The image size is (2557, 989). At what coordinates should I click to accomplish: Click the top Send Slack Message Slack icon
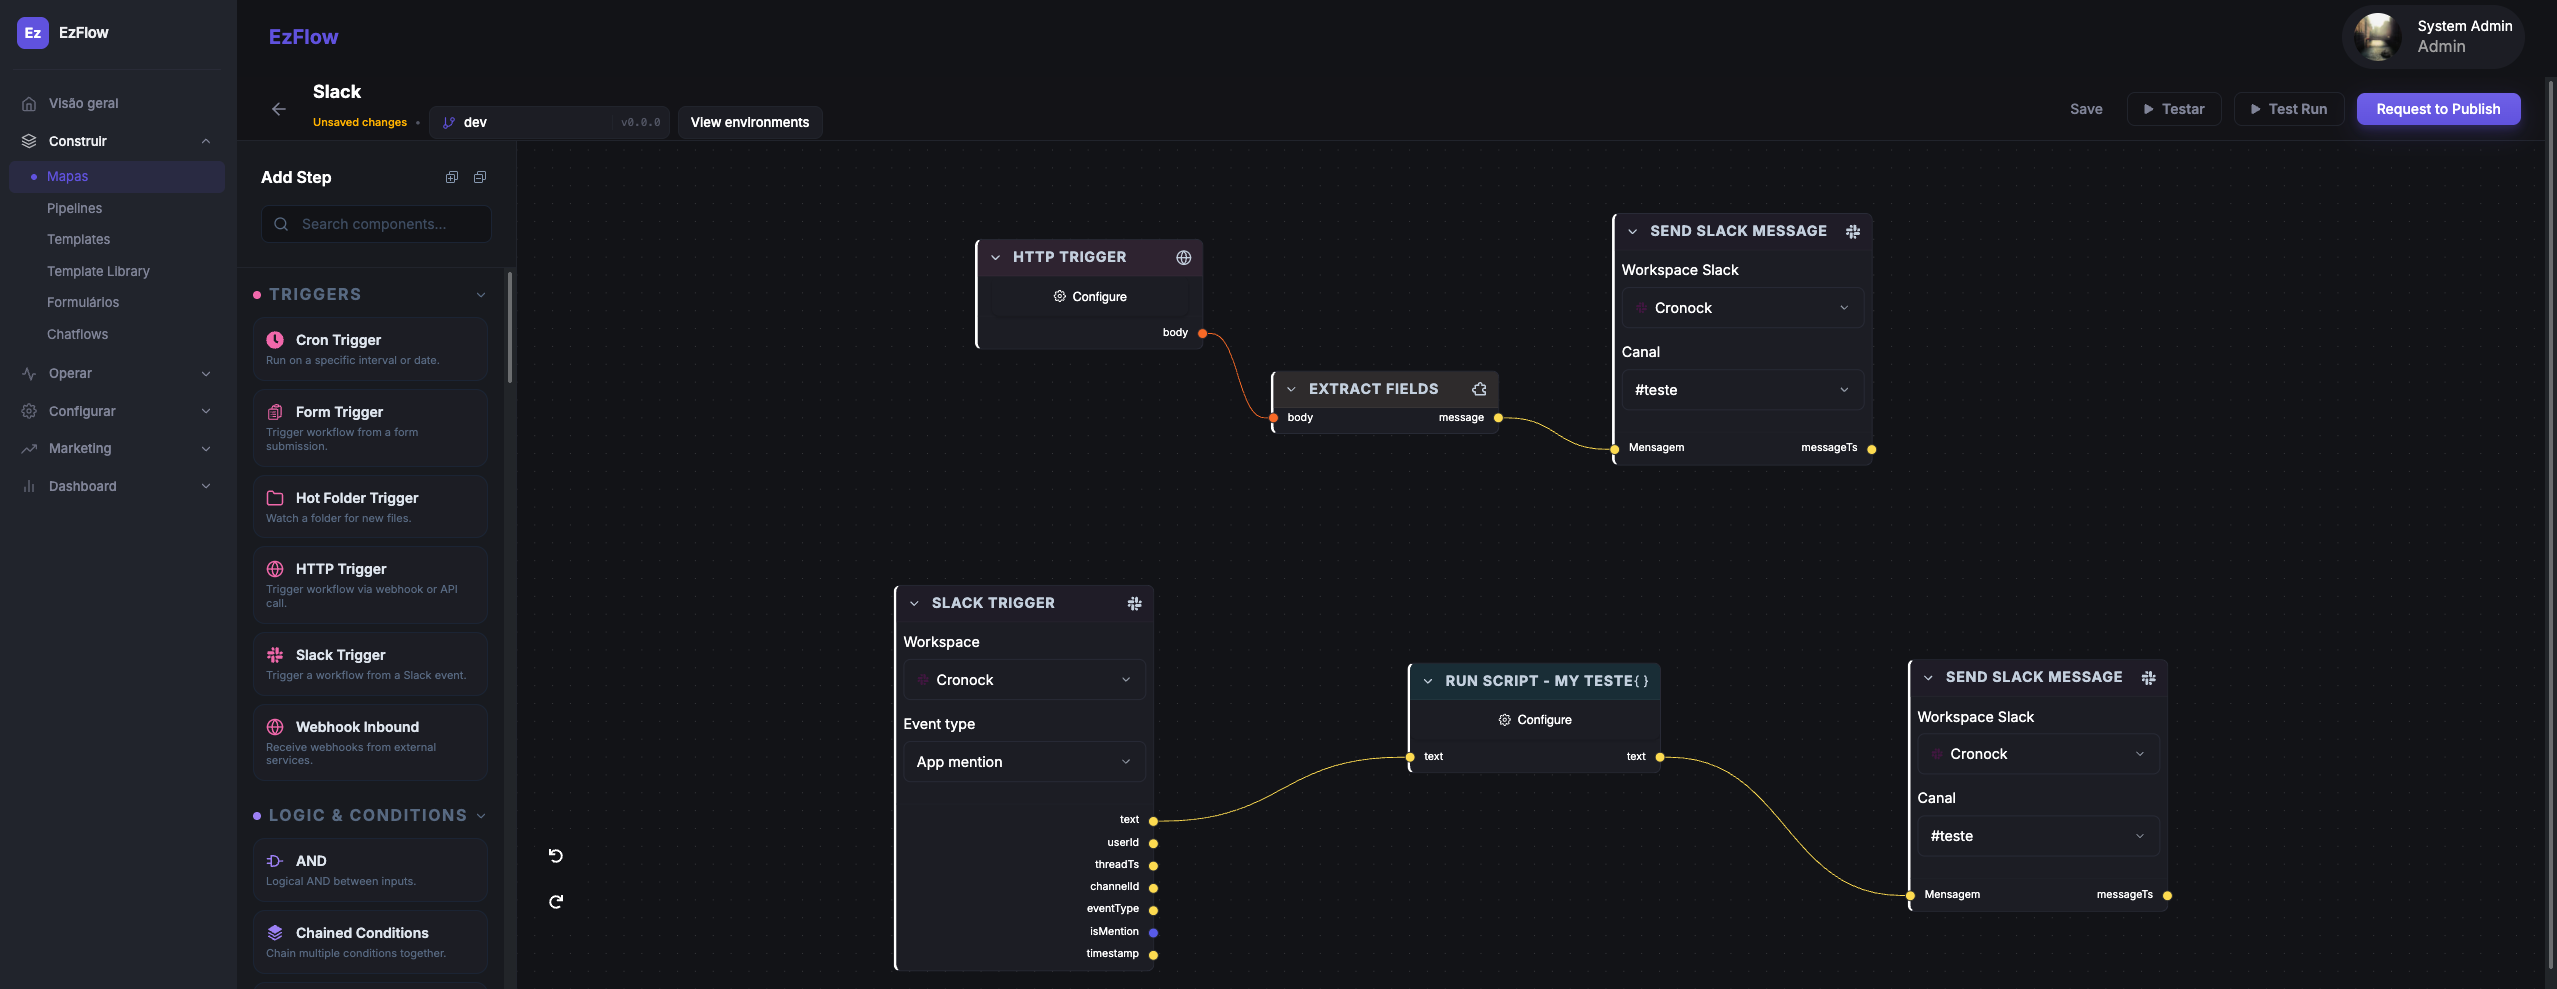tap(1853, 231)
